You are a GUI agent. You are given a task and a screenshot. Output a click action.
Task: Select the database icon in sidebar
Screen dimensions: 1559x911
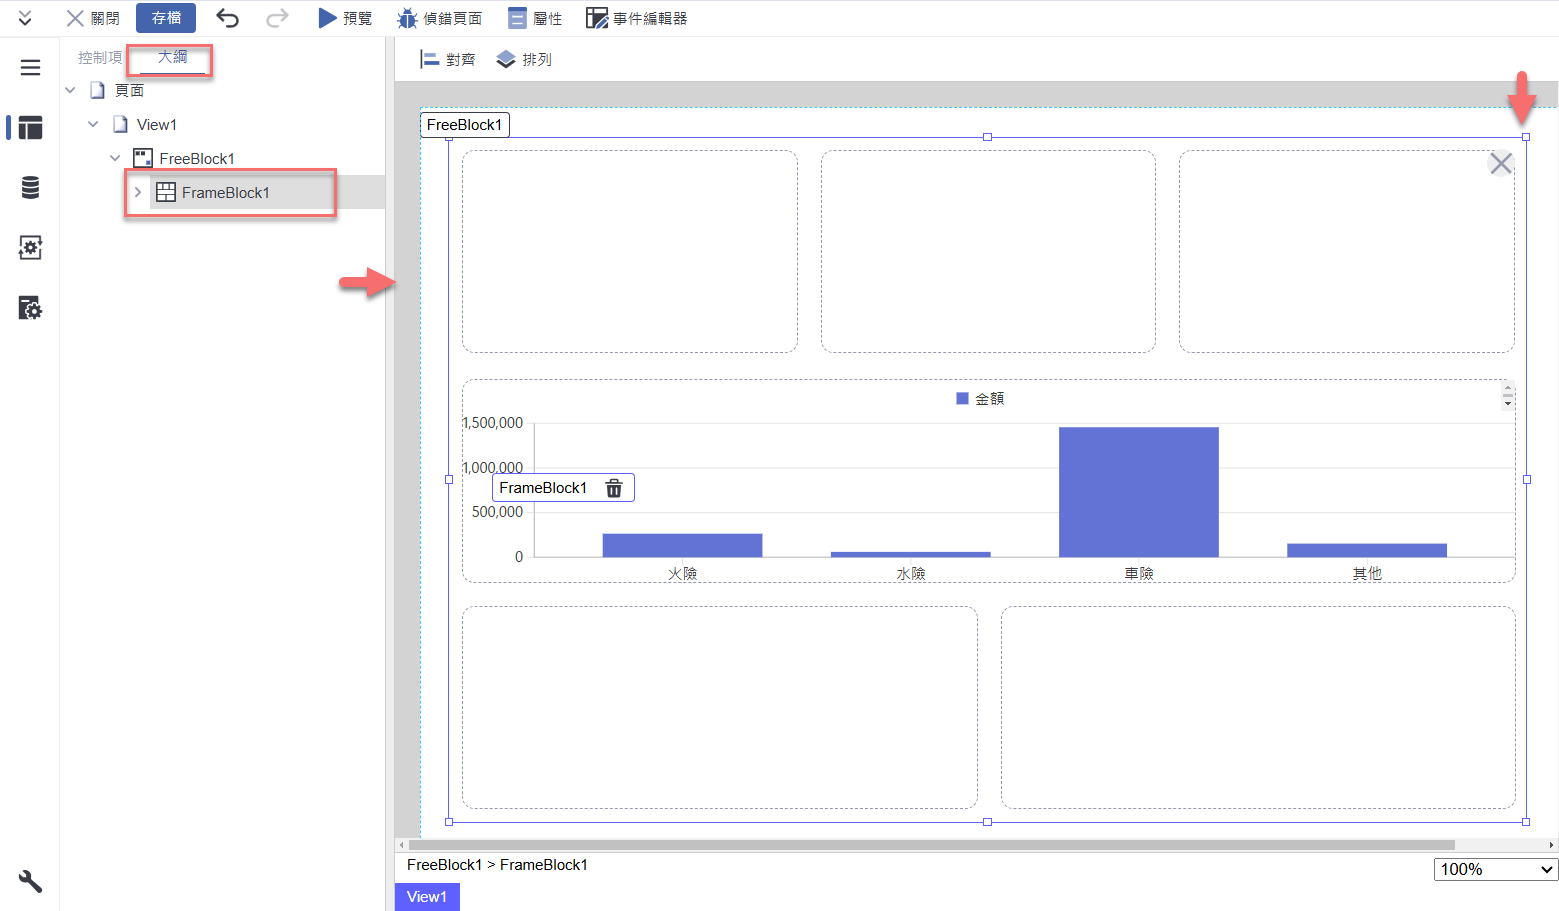30,188
